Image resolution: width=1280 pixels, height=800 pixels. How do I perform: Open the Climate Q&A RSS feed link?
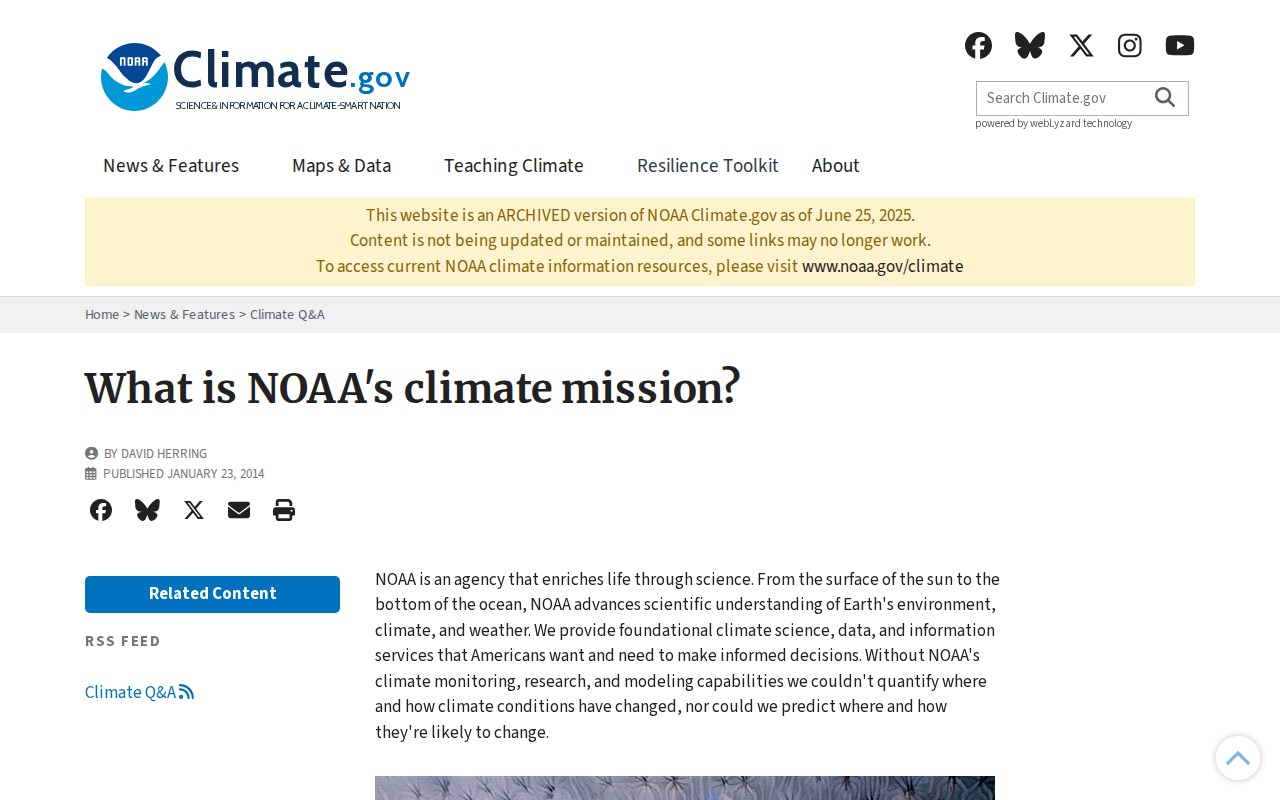coord(139,692)
